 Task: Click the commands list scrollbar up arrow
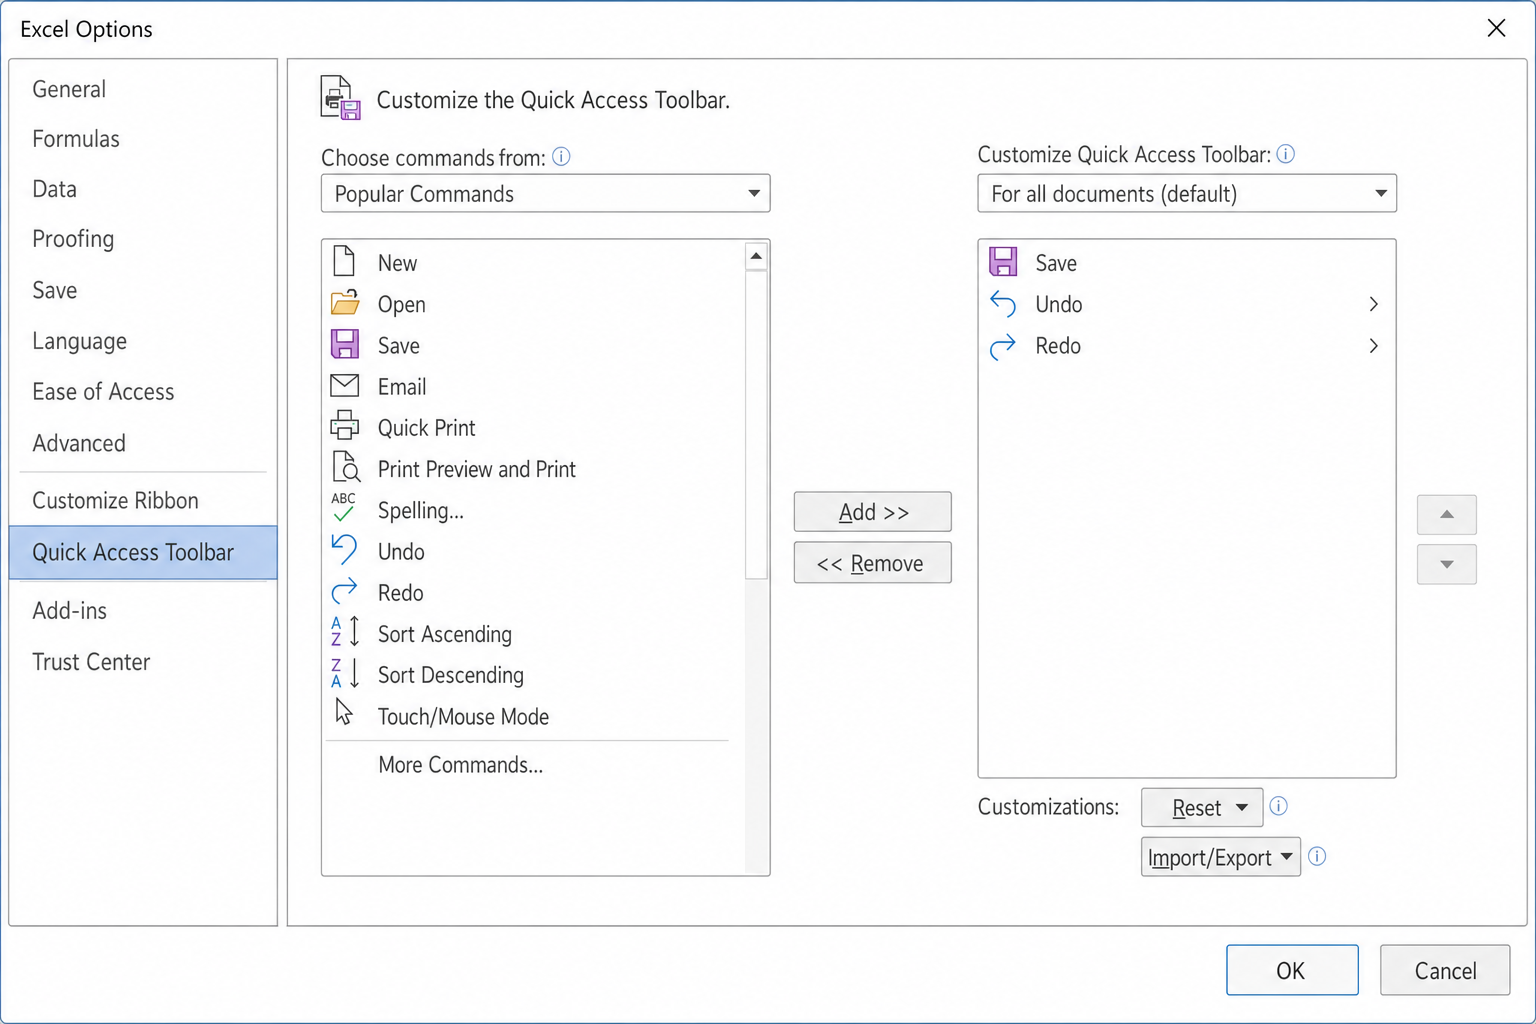(x=757, y=256)
